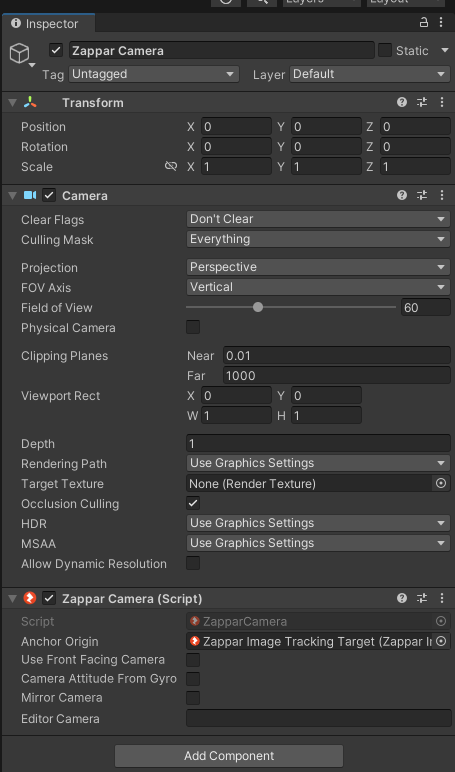Image resolution: width=455 pixels, height=772 pixels.
Task: Click the Position Z field
Action: tap(415, 127)
